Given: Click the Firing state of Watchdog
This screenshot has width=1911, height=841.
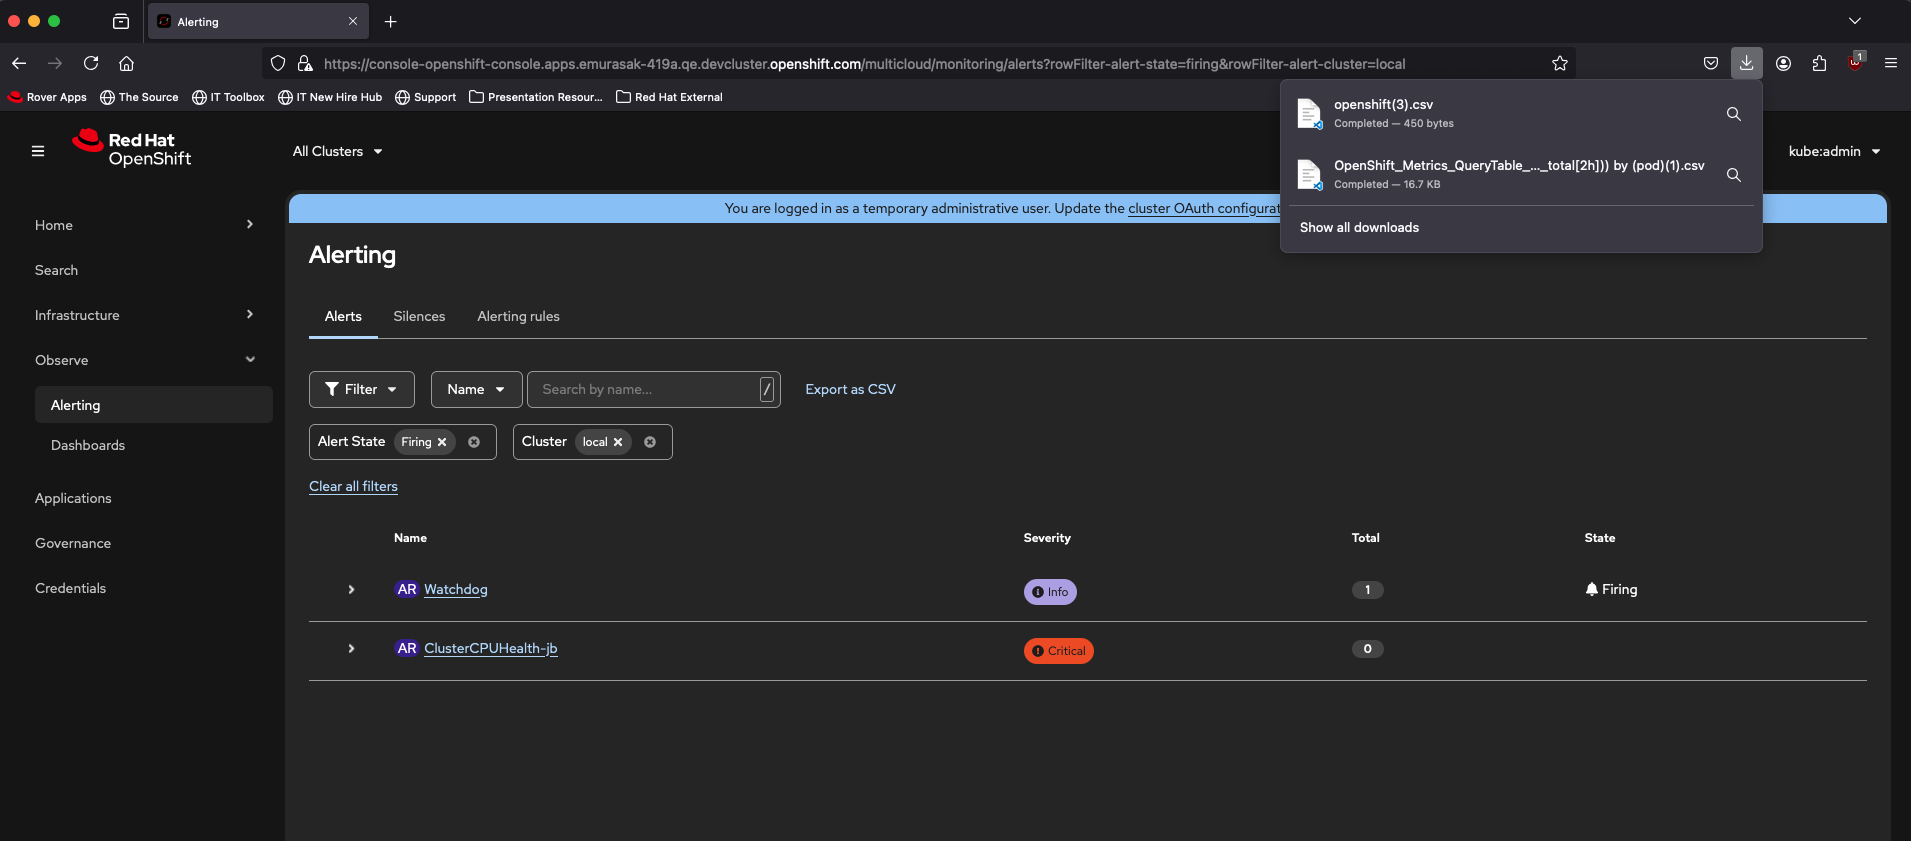Looking at the screenshot, I should click(x=1611, y=589).
